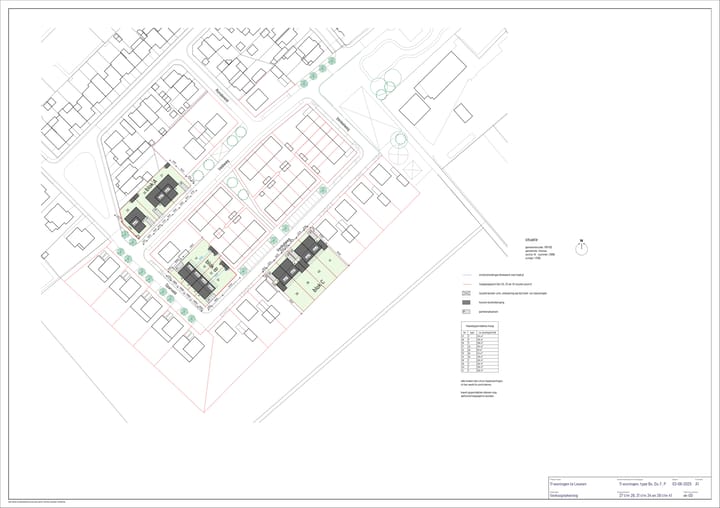
Task: Click the "situatie" heading above the legend
Action: click(x=530, y=240)
